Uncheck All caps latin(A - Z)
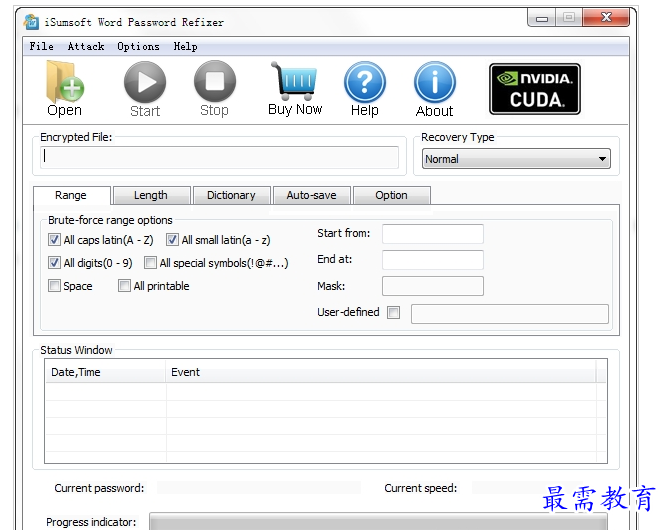This screenshot has height=530, width=664. [54, 240]
